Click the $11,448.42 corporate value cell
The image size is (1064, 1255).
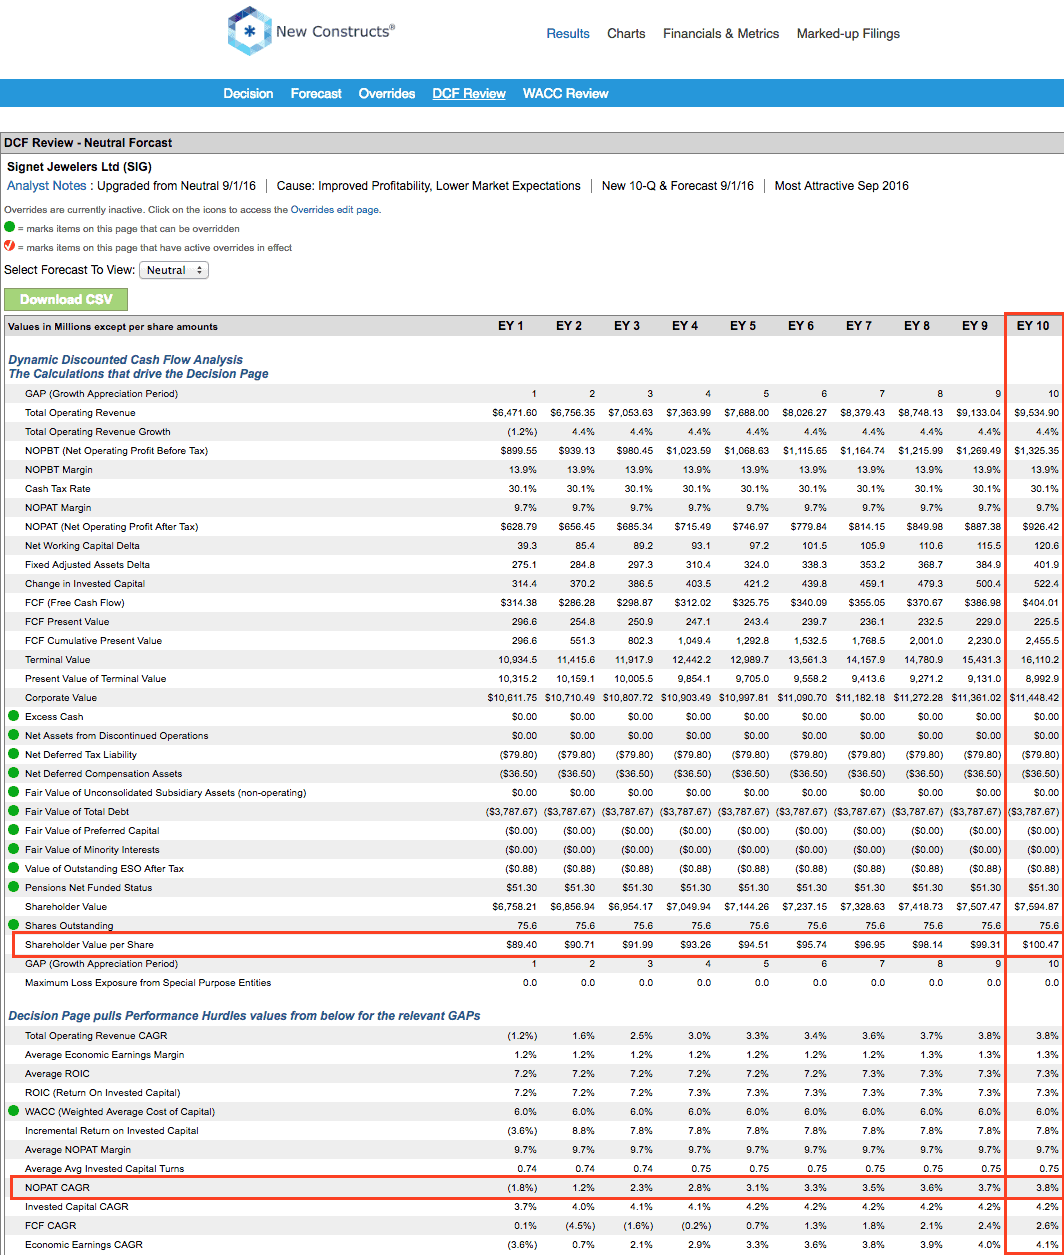pyautogui.click(x=1035, y=697)
